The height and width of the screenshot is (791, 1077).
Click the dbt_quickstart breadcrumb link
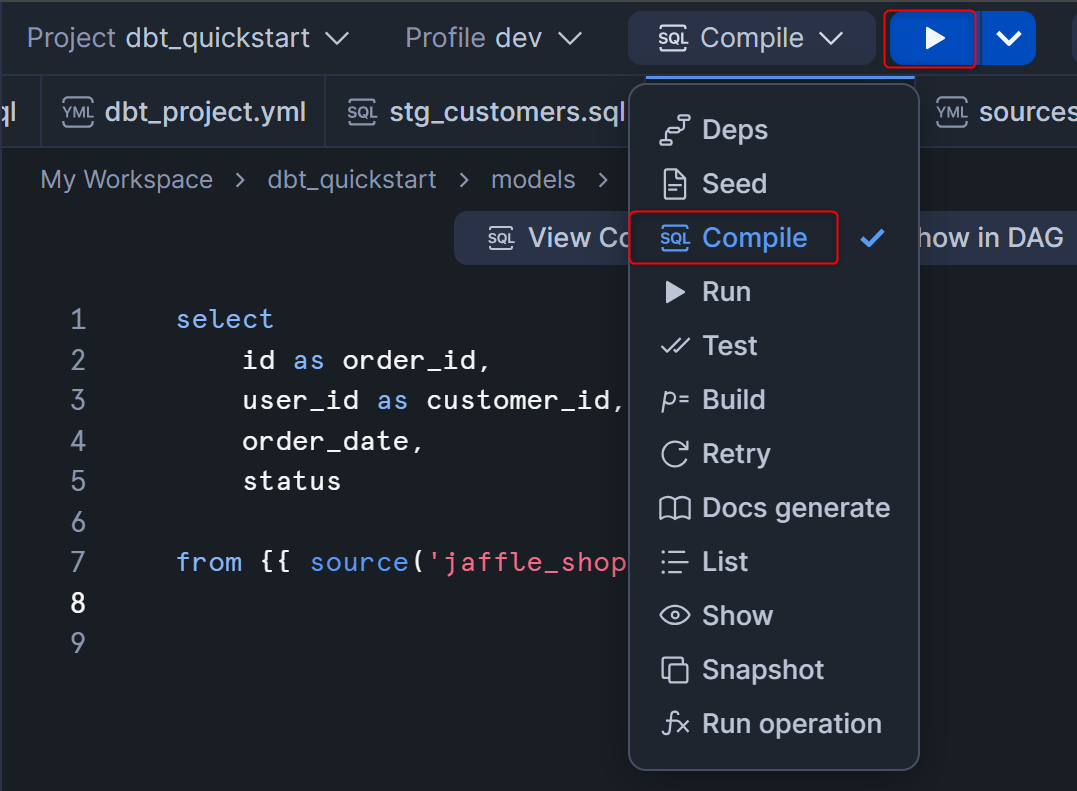tap(352, 180)
